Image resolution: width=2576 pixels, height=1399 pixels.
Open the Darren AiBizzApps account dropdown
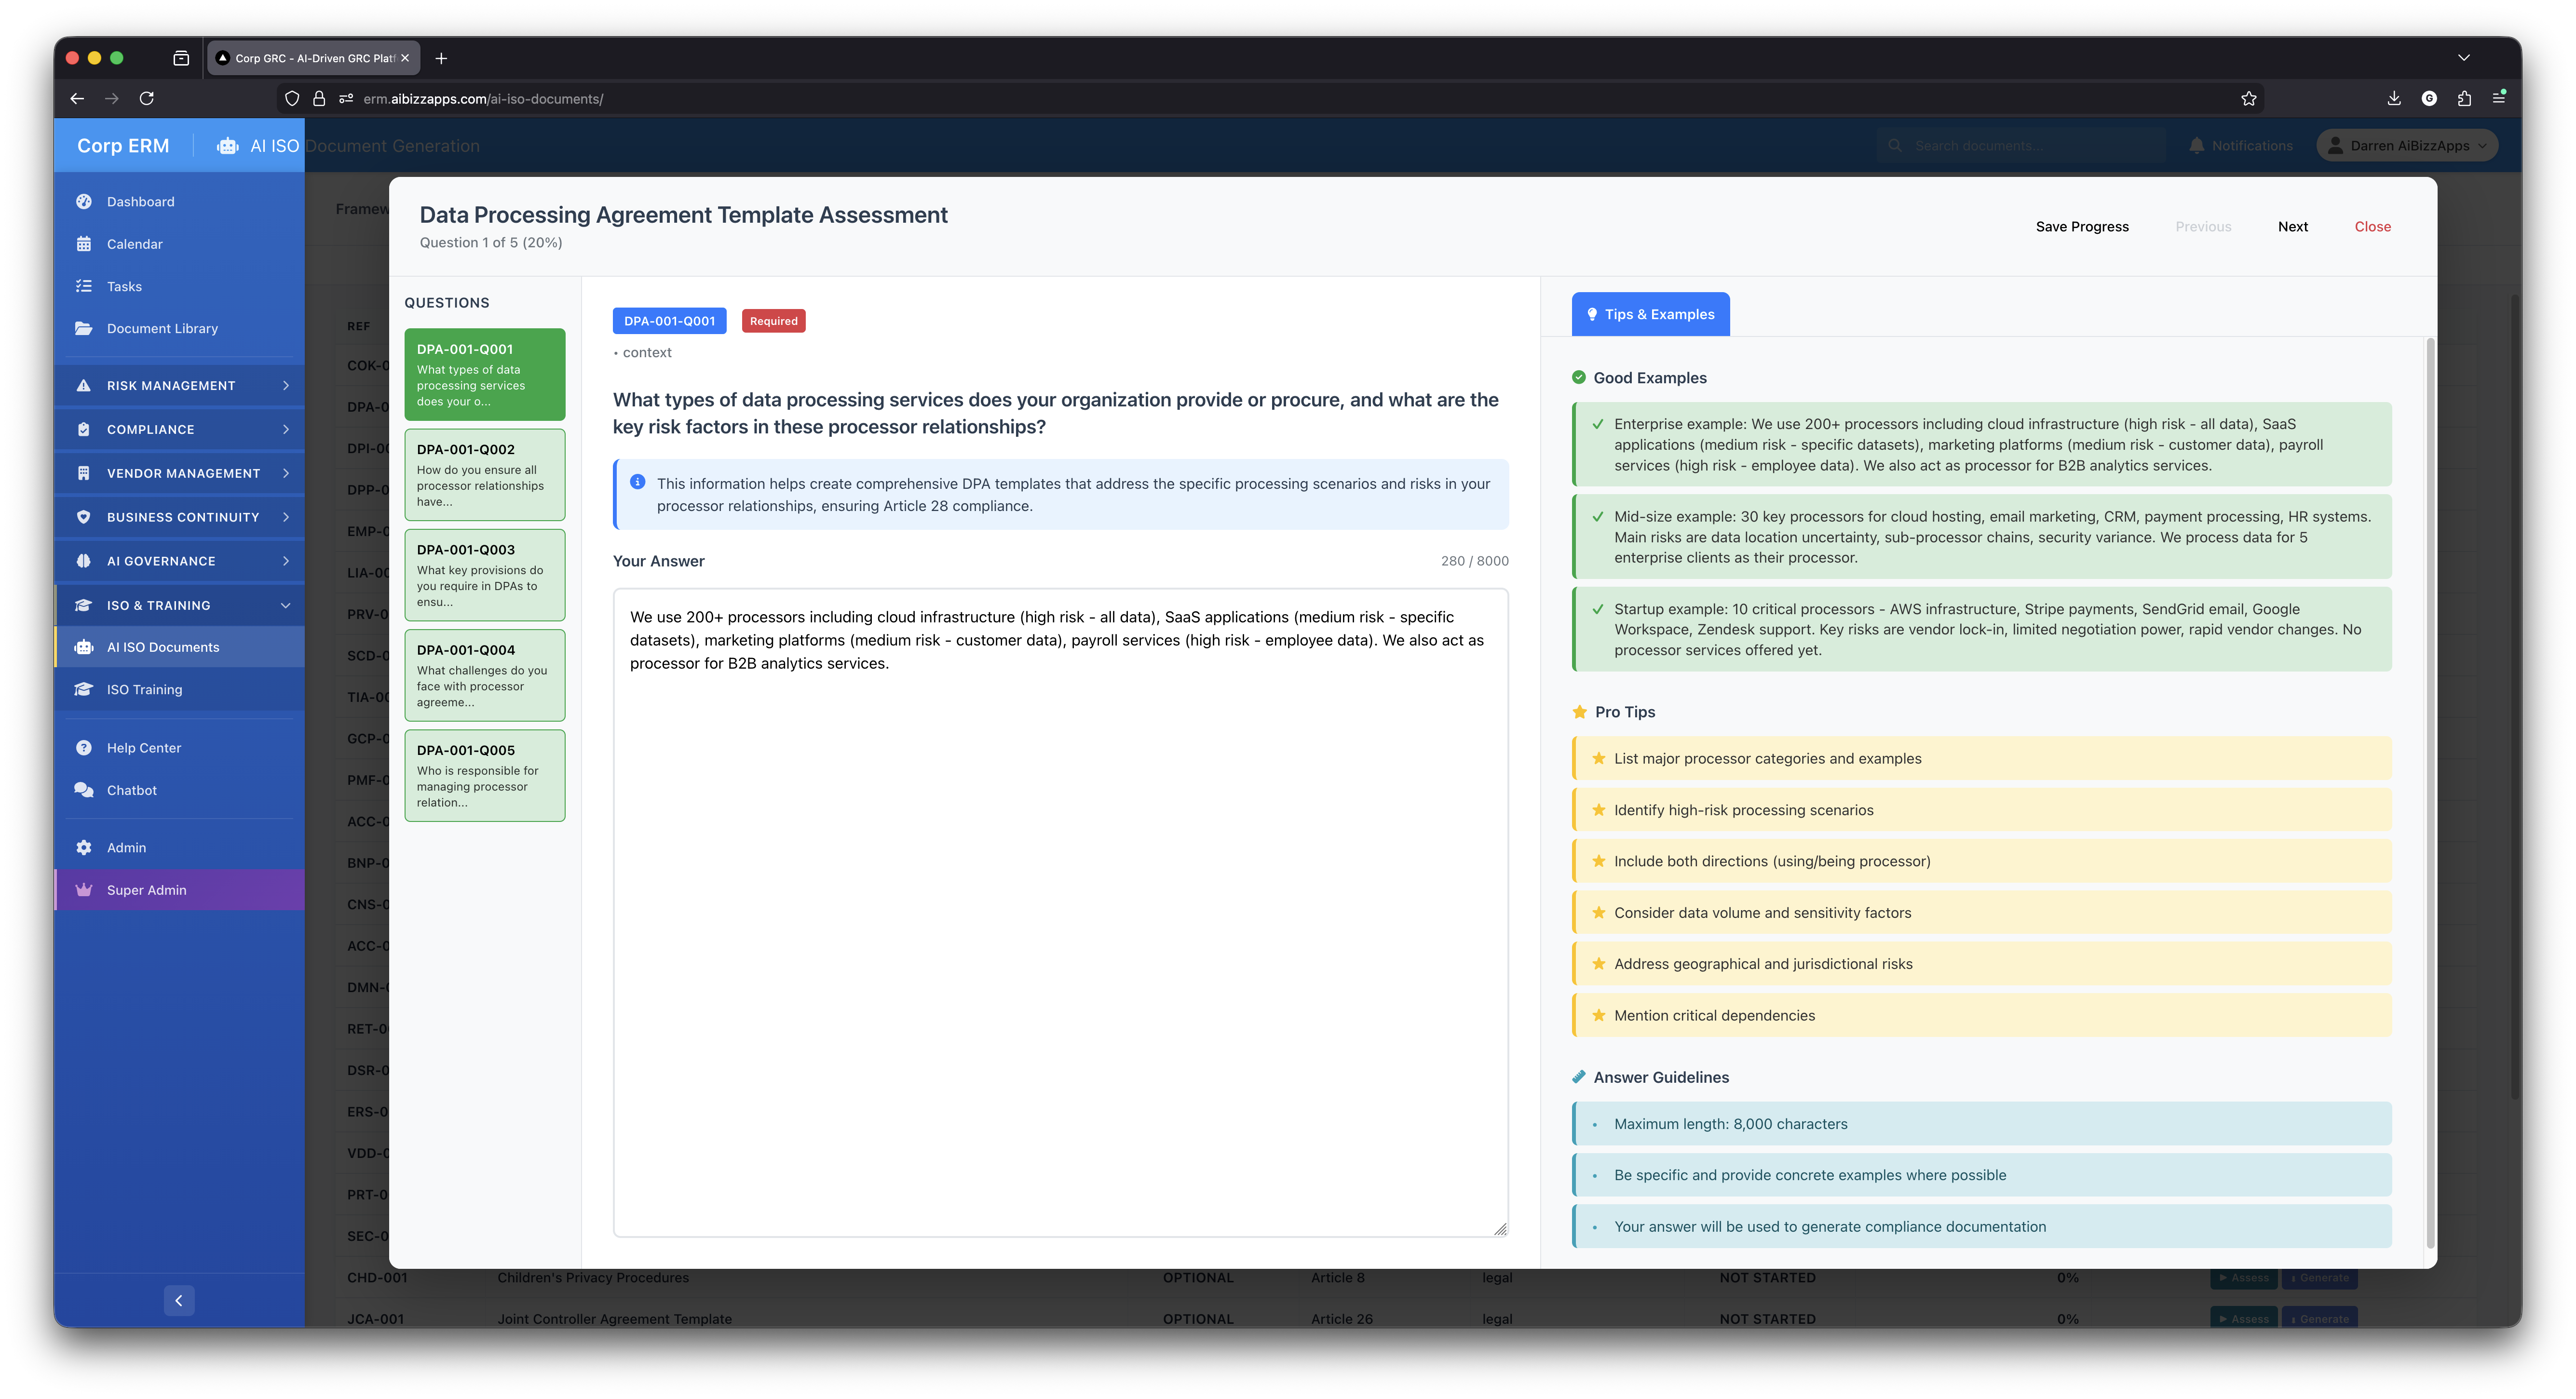pyautogui.click(x=2406, y=145)
